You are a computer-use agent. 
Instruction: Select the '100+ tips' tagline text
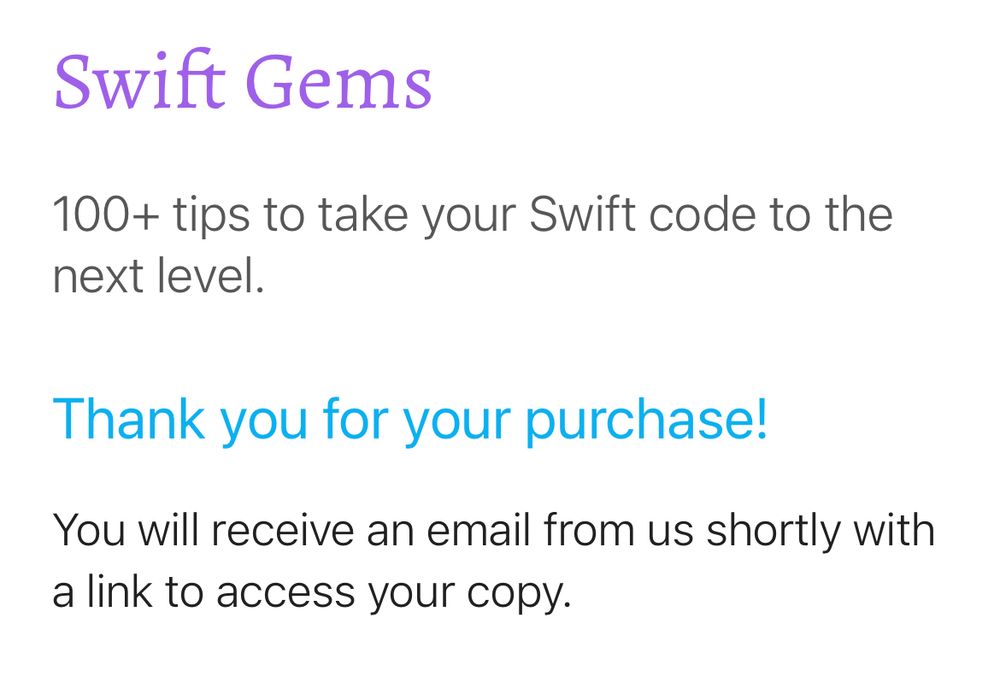tap(473, 245)
